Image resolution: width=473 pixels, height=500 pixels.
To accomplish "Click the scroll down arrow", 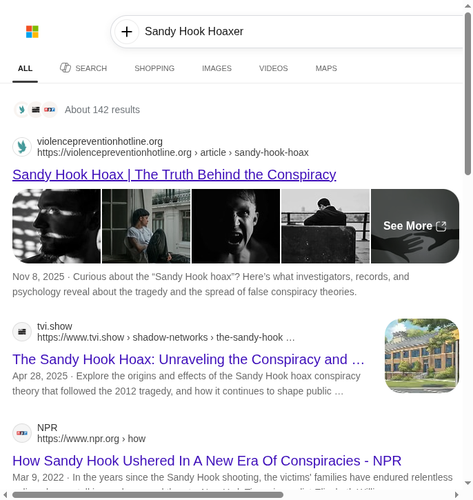I will (468, 483).
